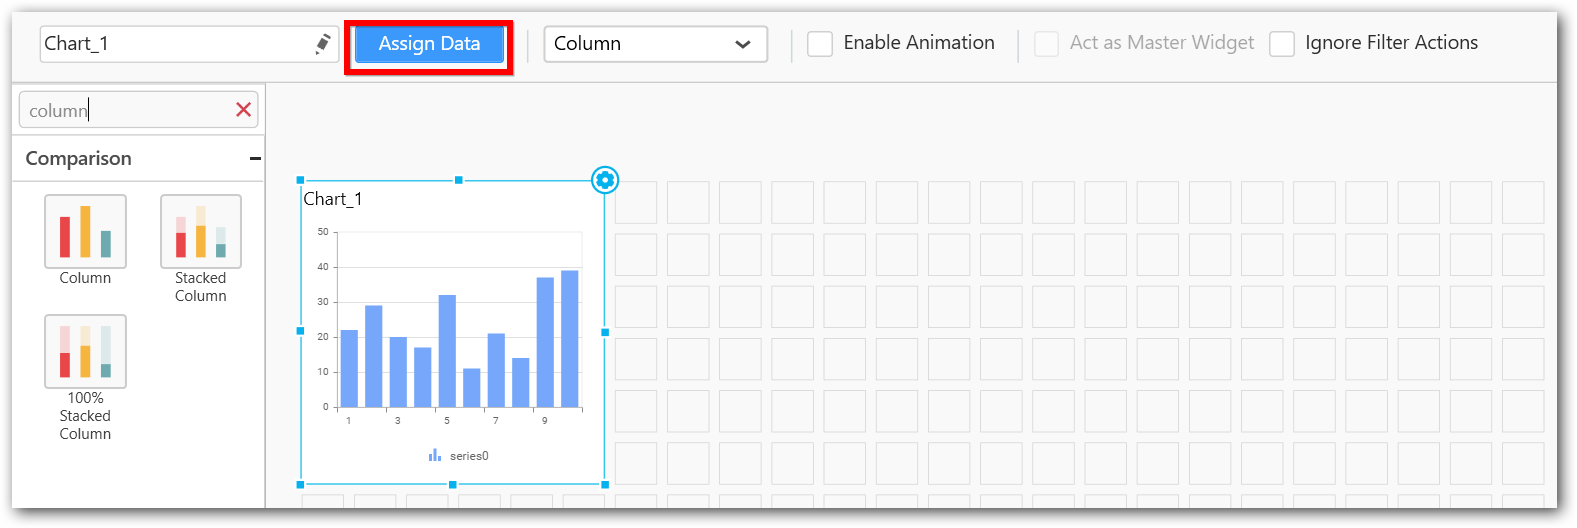Check Ignore Filter Actions option
This screenshot has height=528, width=1577.
1282,44
